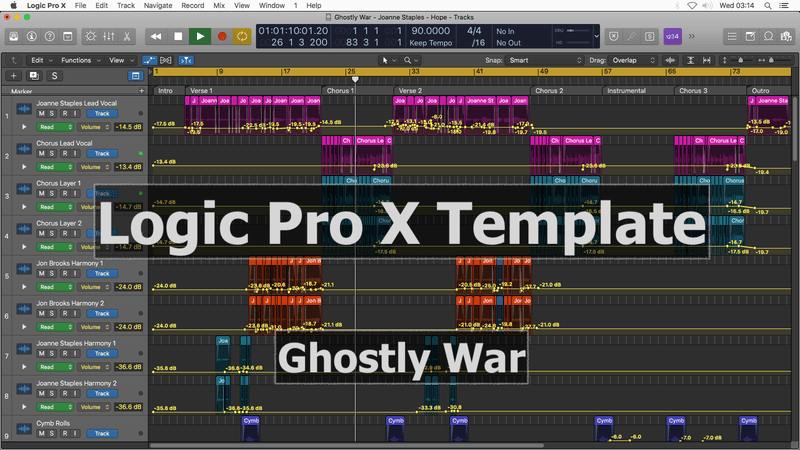Click the Verse 1 marker
This screenshot has width=800, height=450.
tap(201, 90)
